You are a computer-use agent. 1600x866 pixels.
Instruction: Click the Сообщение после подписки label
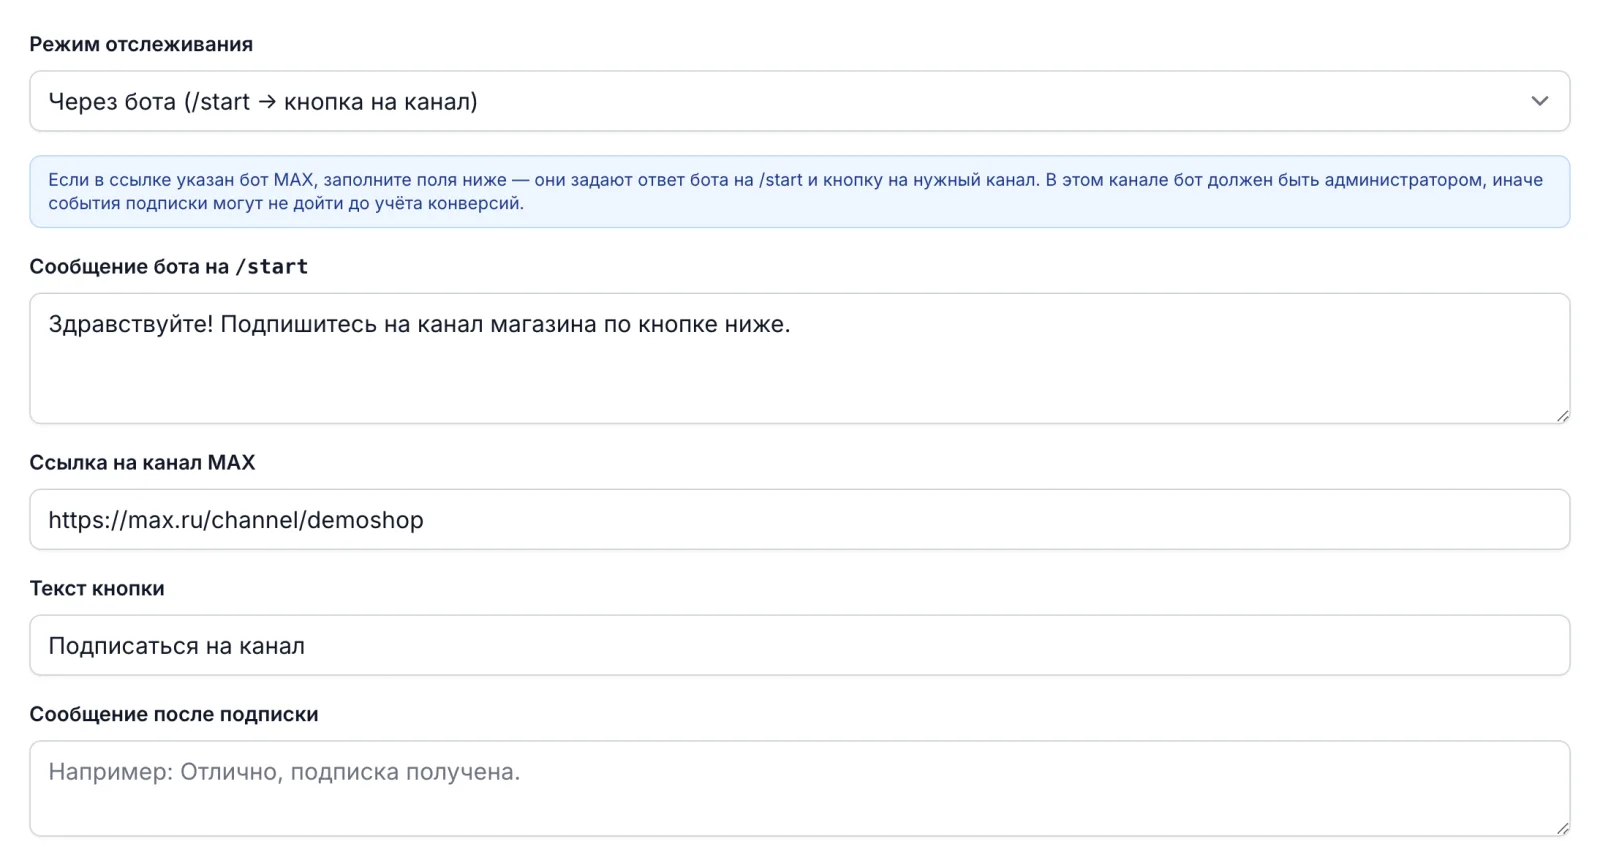click(x=174, y=715)
